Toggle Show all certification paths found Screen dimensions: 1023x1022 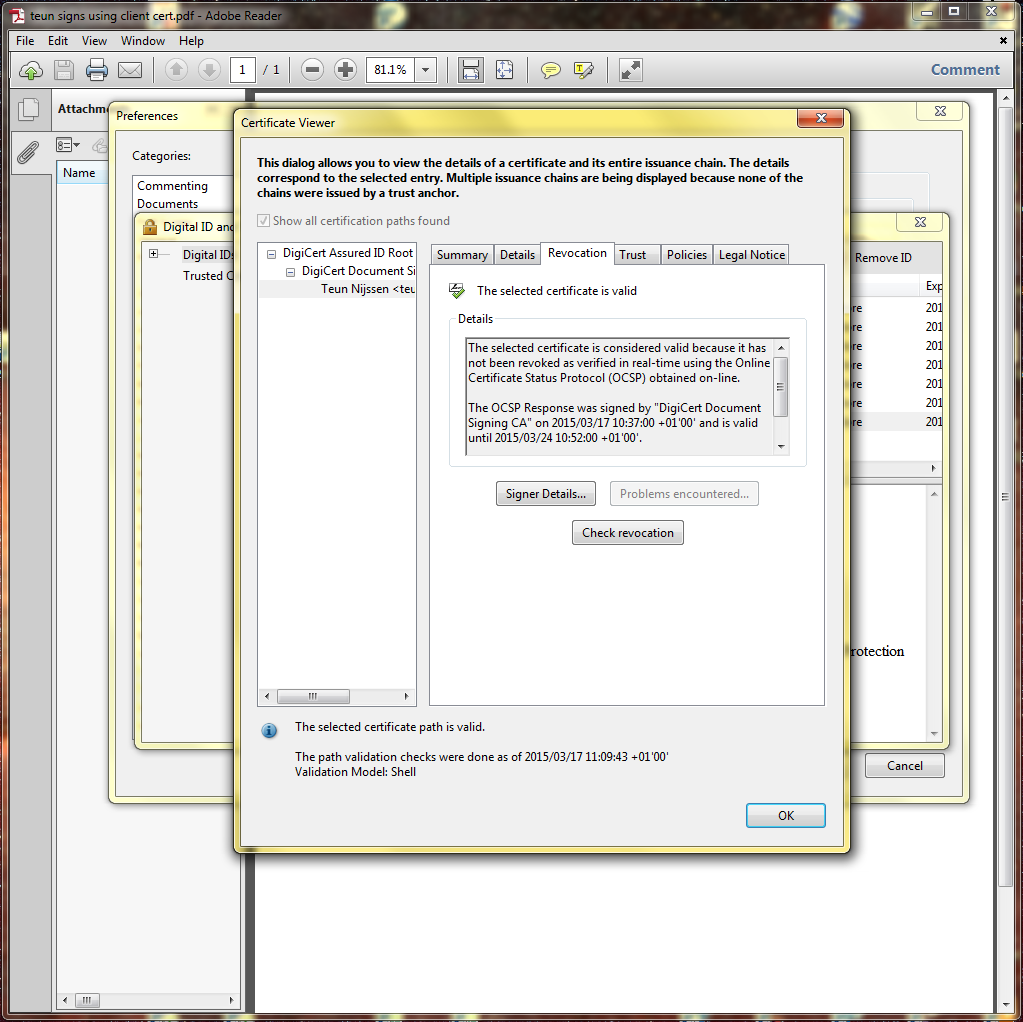[264, 221]
